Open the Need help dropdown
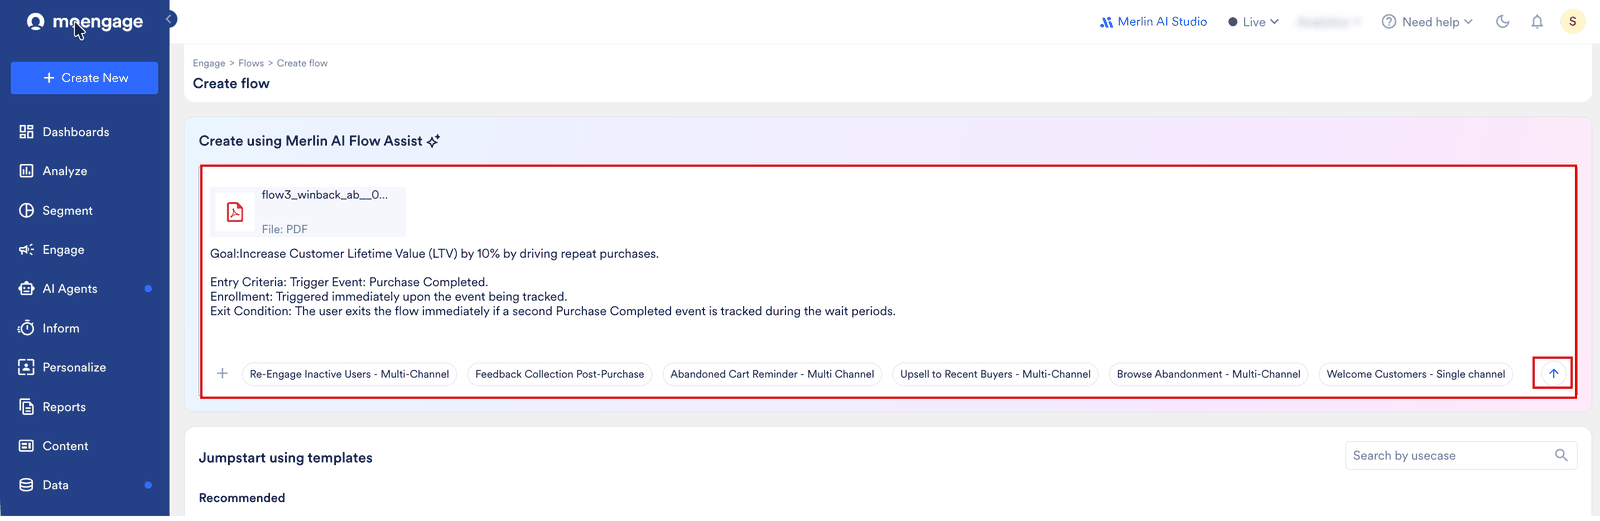The image size is (1600, 521). [x=1427, y=22]
